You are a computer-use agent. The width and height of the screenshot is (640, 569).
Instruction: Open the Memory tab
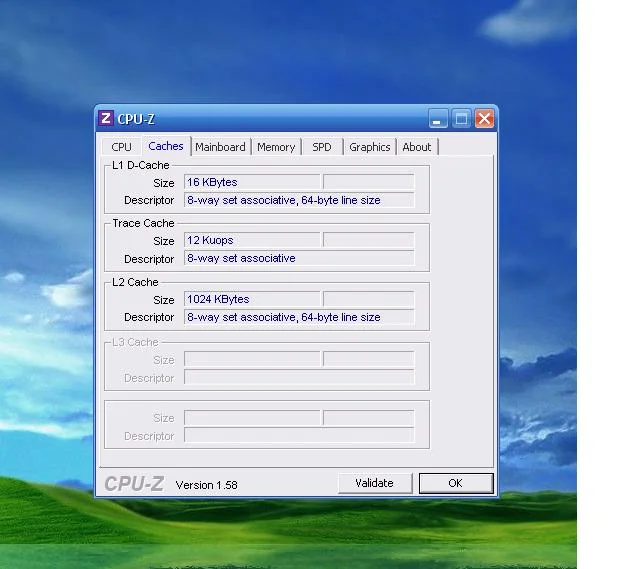pos(276,147)
